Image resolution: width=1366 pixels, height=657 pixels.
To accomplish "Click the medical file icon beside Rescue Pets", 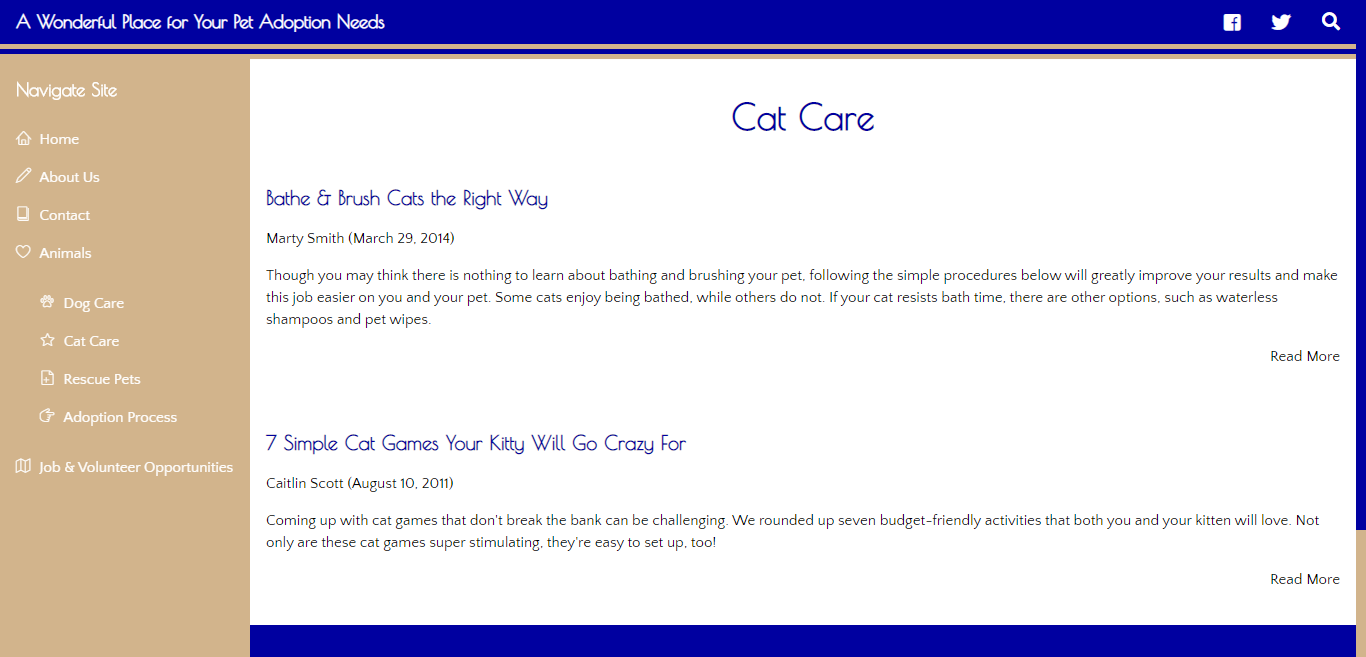I will tap(47, 378).
